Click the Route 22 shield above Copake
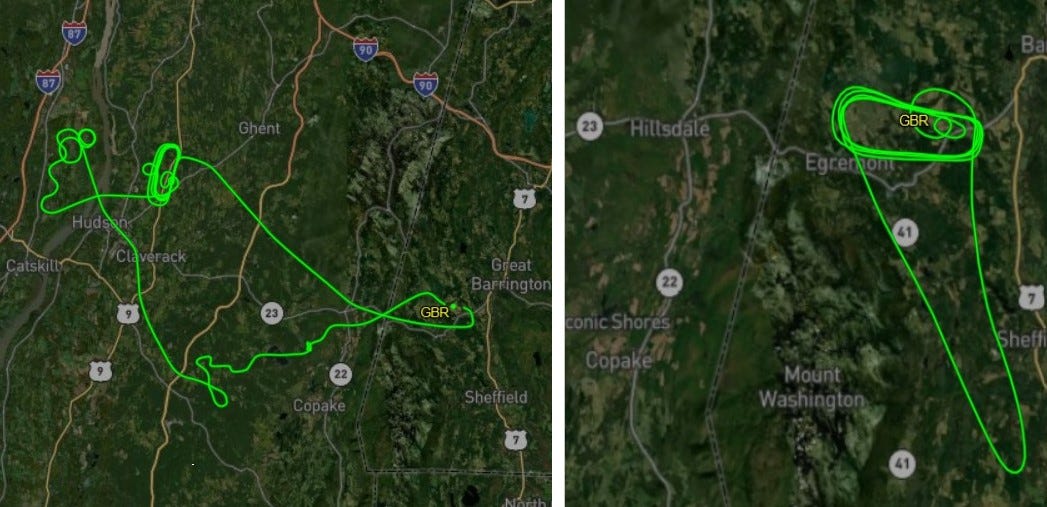This screenshot has height=507, width=1047. point(341,375)
